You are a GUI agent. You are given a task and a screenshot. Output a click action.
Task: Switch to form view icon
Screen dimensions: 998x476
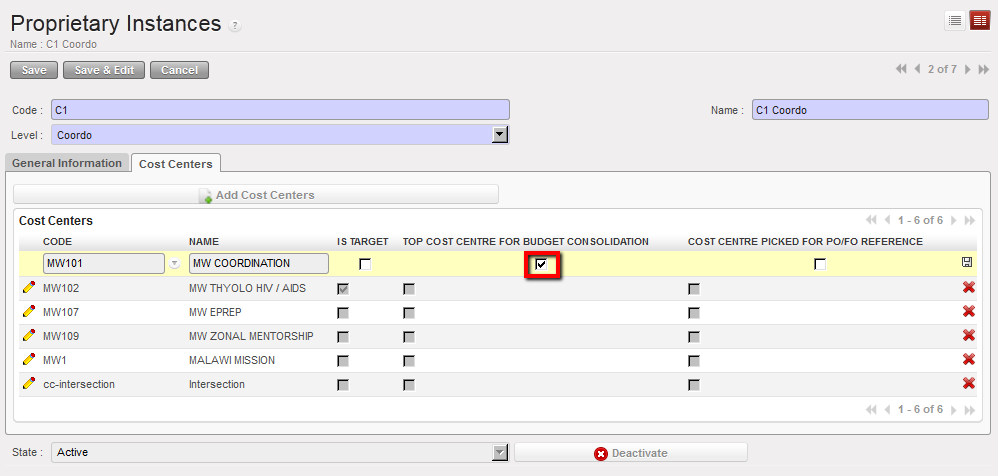tap(979, 21)
